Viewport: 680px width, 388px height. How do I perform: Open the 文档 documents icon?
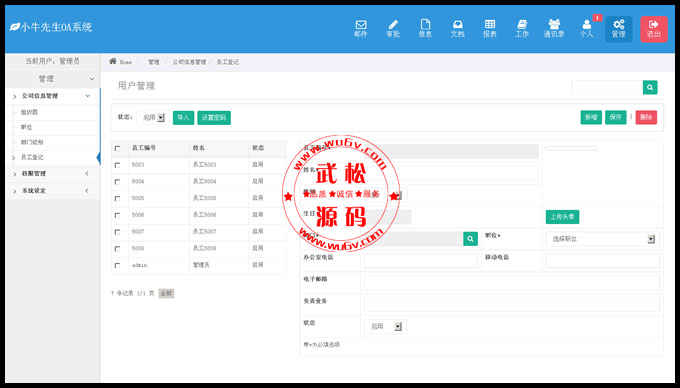458,29
